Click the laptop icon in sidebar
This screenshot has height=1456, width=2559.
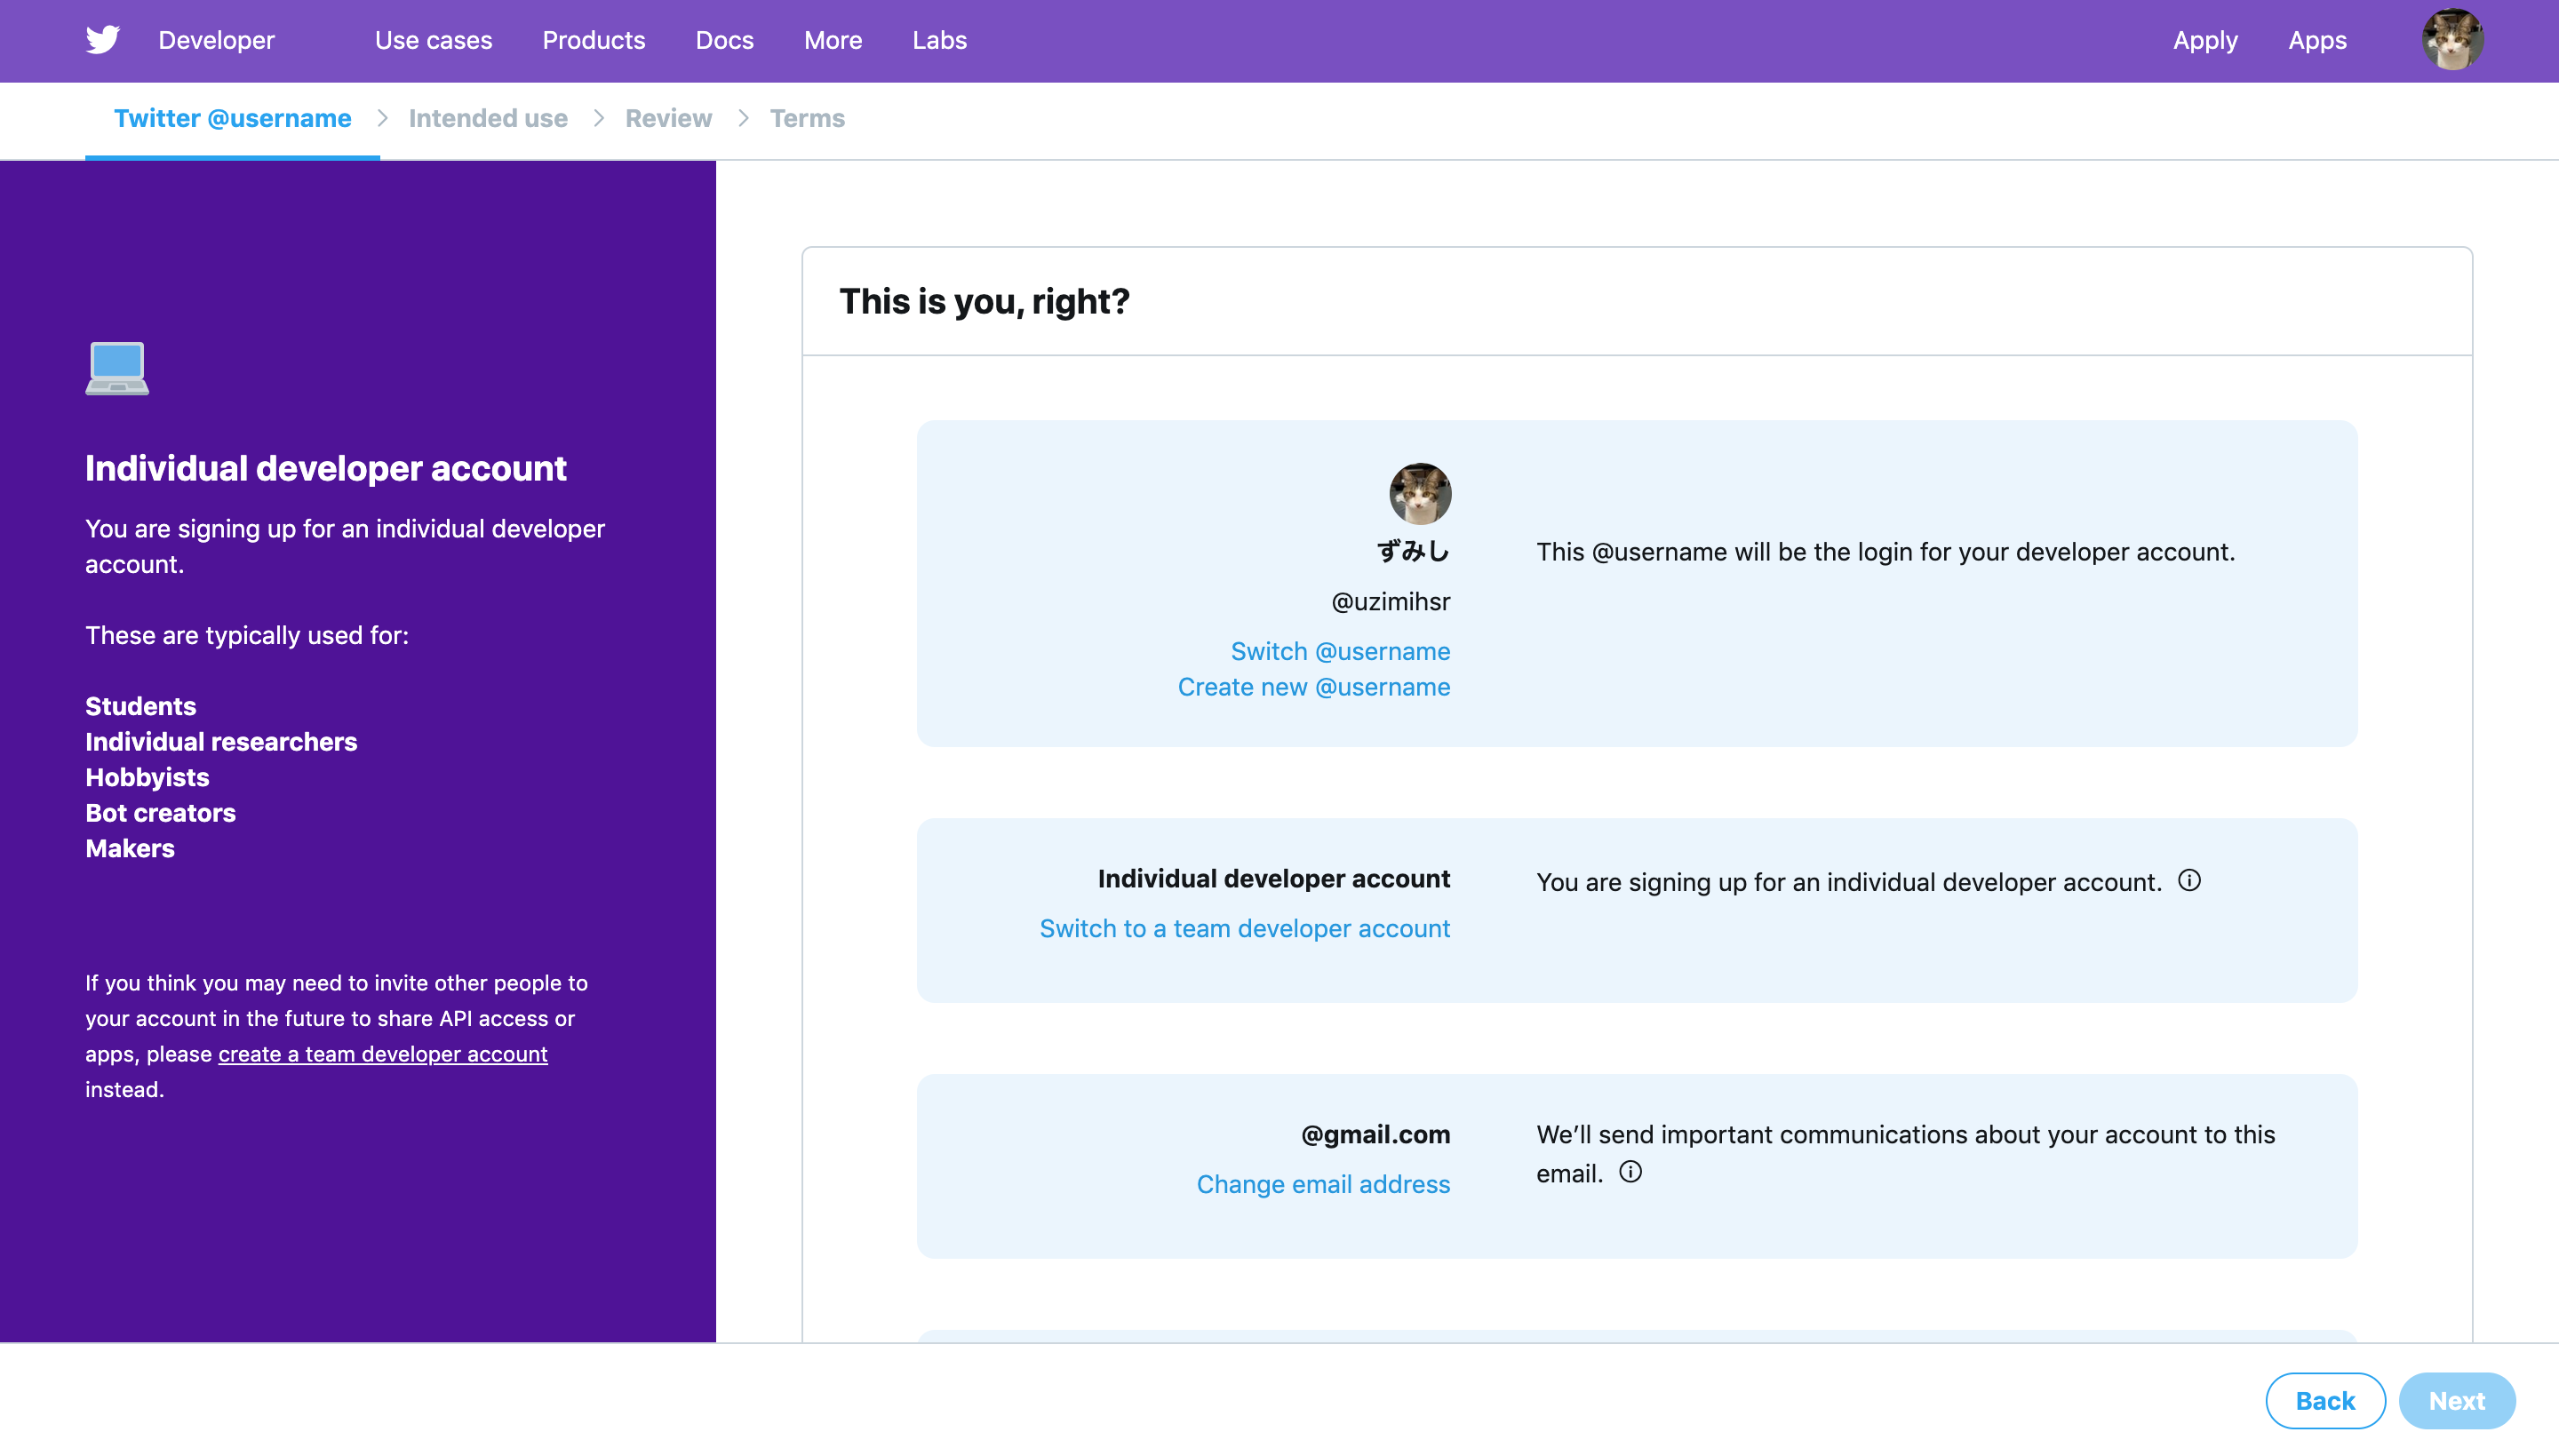[117, 369]
